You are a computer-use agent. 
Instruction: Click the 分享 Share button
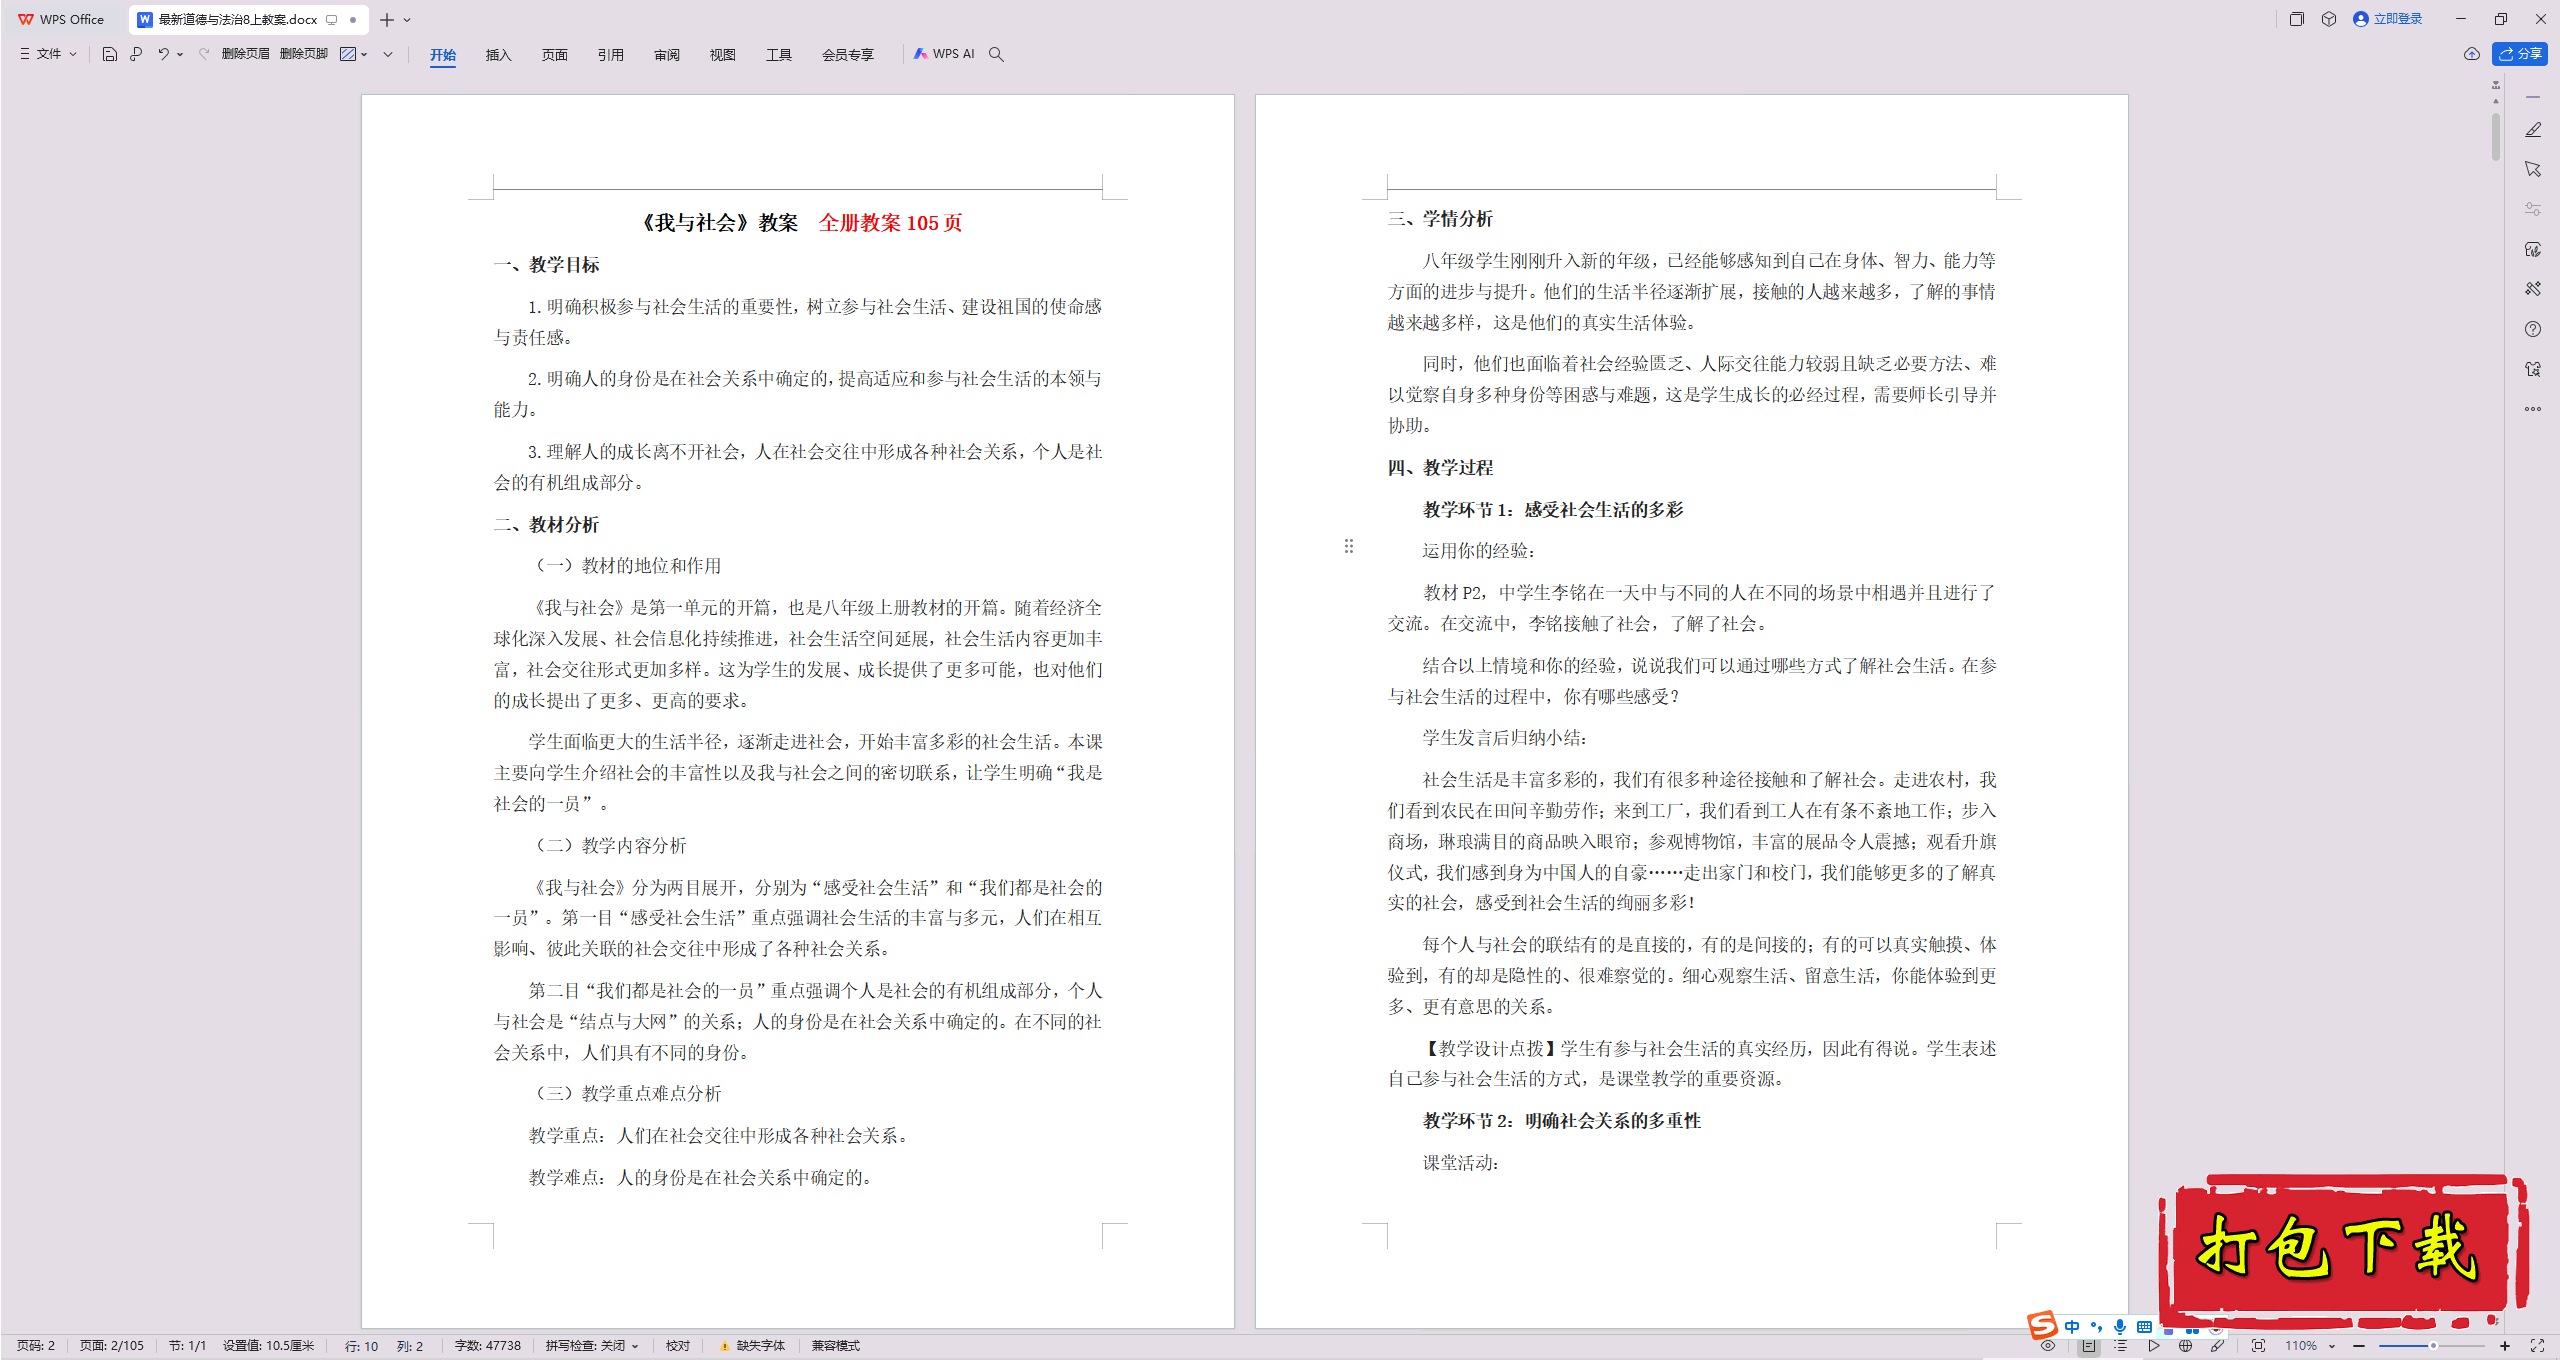(2520, 54)
